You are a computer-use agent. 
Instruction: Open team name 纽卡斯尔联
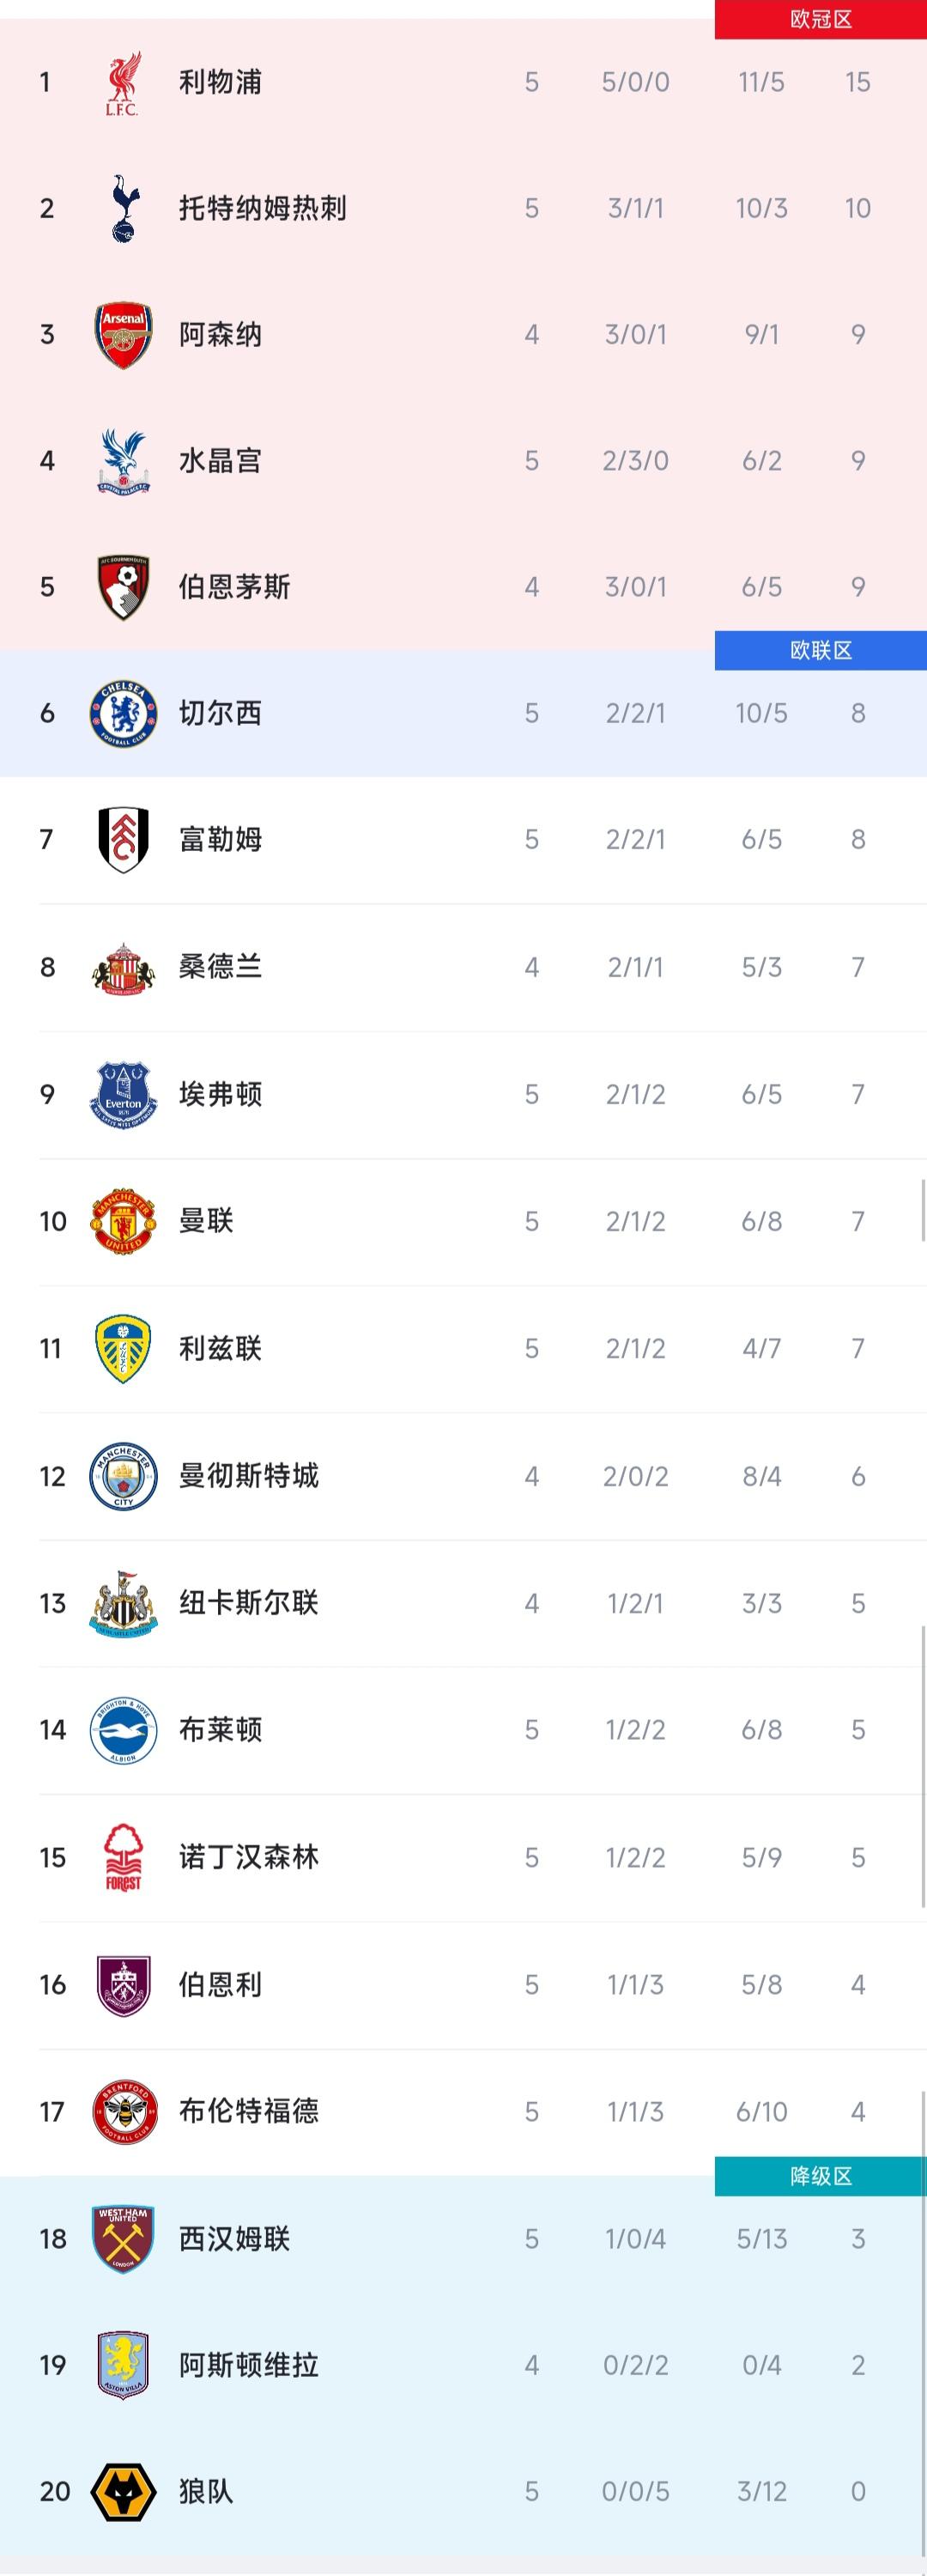[x=248, y=1603]
